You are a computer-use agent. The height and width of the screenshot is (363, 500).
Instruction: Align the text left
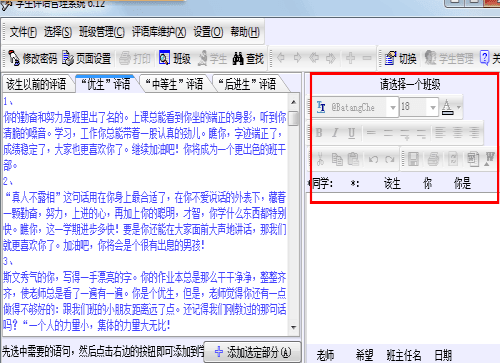440,133
